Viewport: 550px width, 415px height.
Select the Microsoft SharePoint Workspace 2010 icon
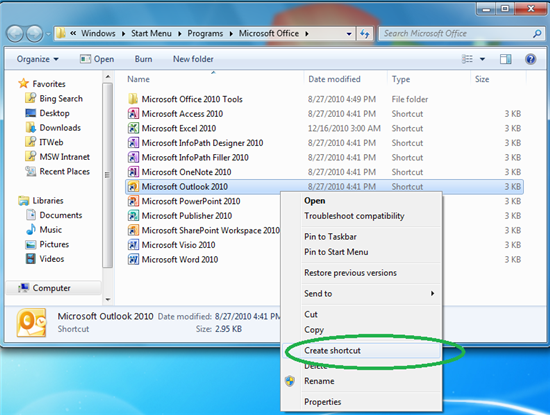point(133,230)
